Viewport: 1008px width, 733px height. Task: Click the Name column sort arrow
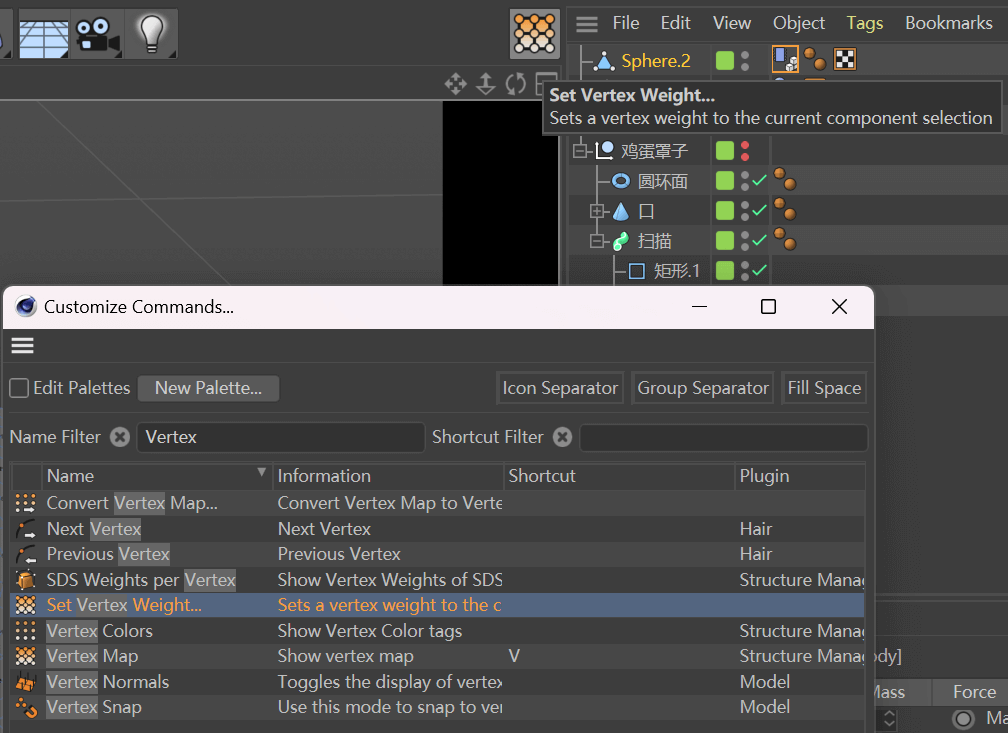tap(262, 472)
